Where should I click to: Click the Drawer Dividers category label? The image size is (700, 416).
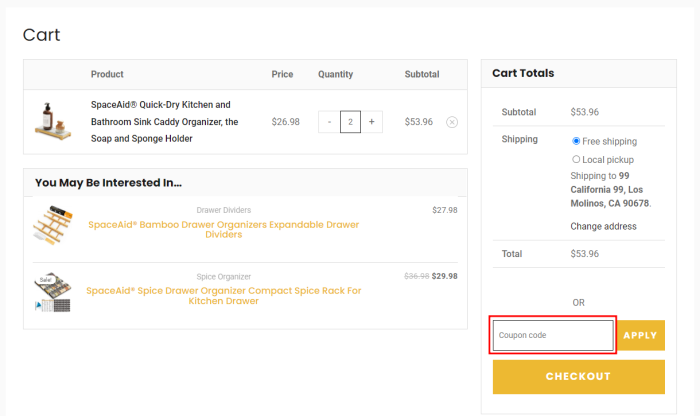224,210
